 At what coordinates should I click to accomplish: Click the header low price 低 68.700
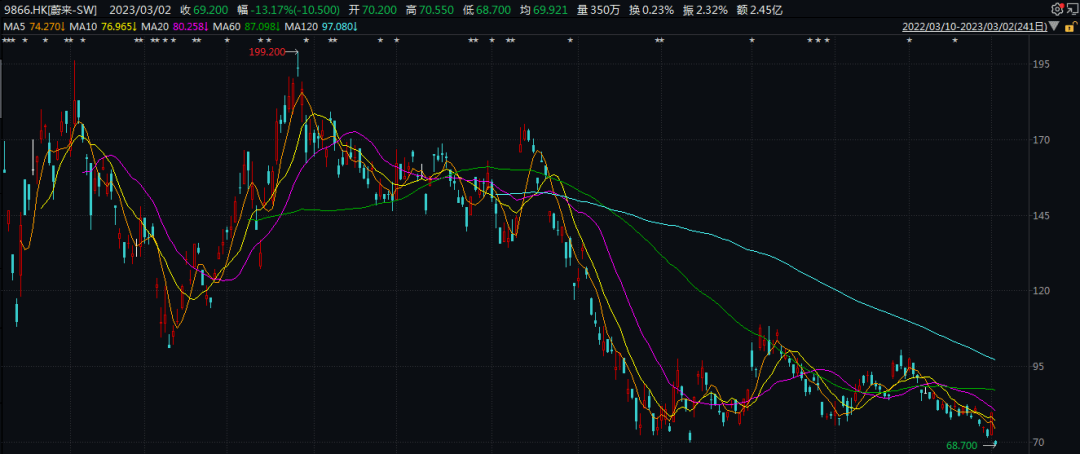coord(485,10)
